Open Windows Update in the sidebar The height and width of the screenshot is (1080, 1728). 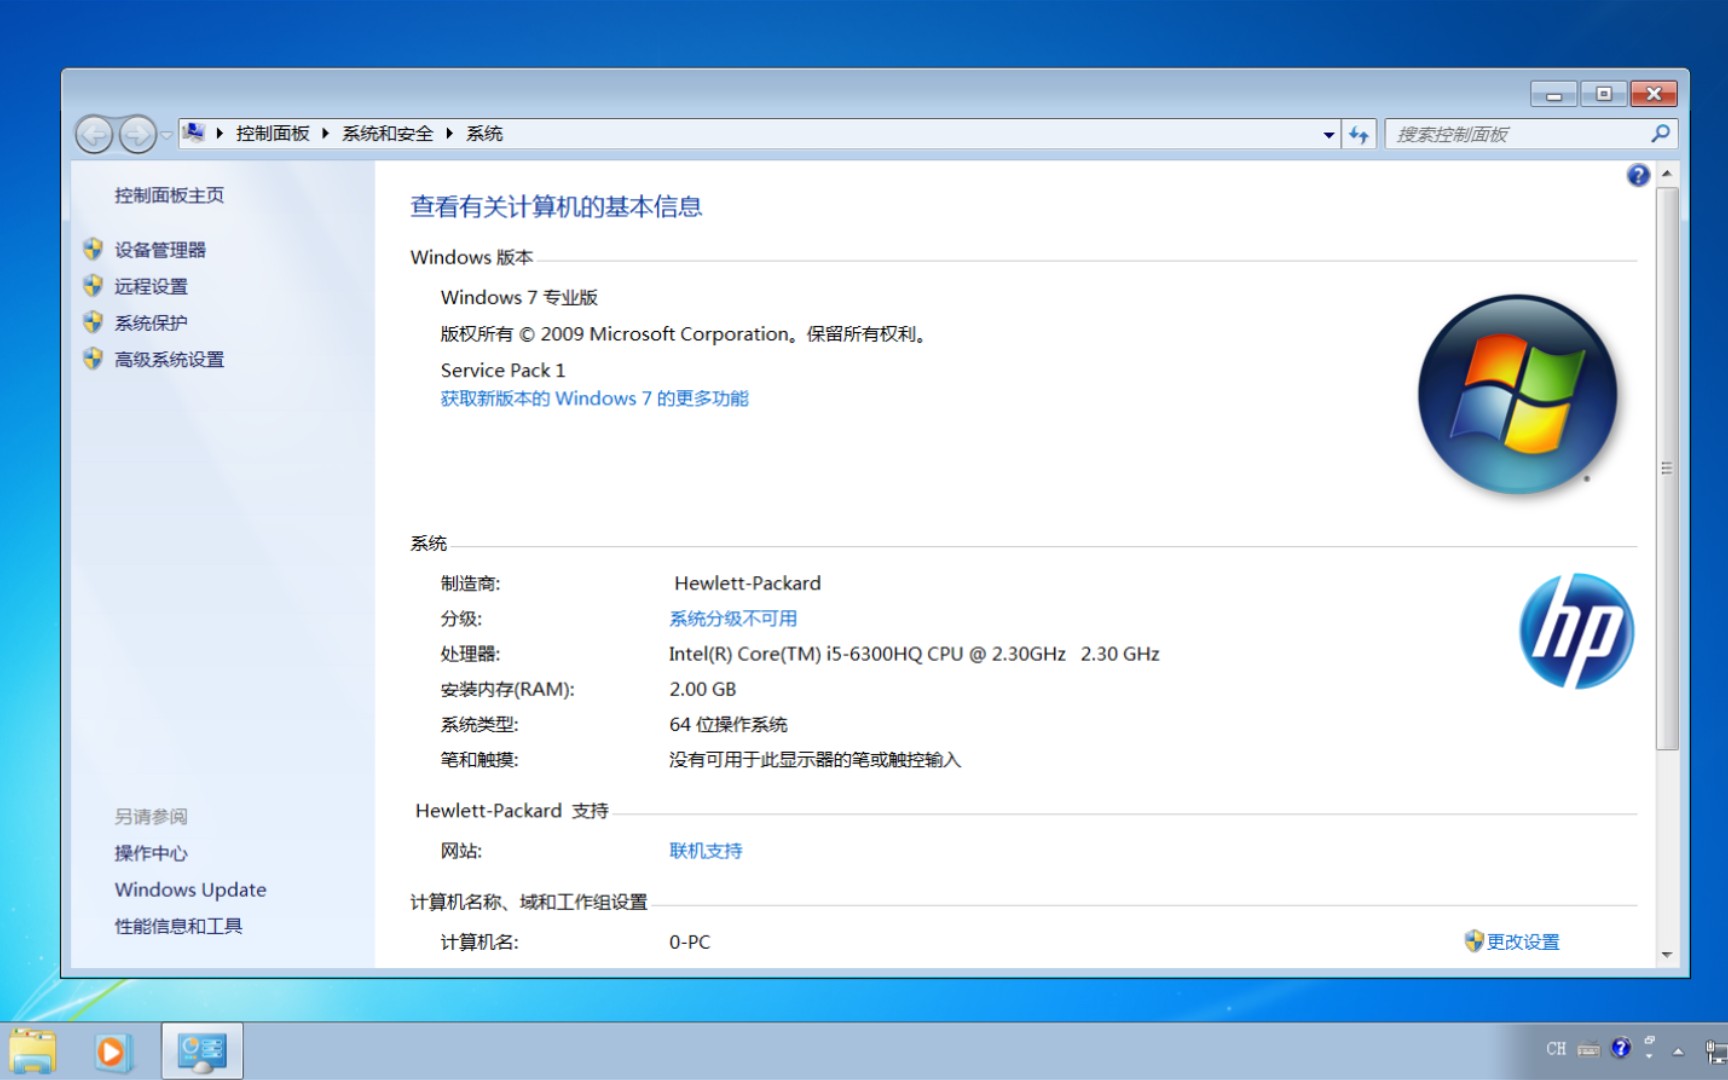point(190,889)
